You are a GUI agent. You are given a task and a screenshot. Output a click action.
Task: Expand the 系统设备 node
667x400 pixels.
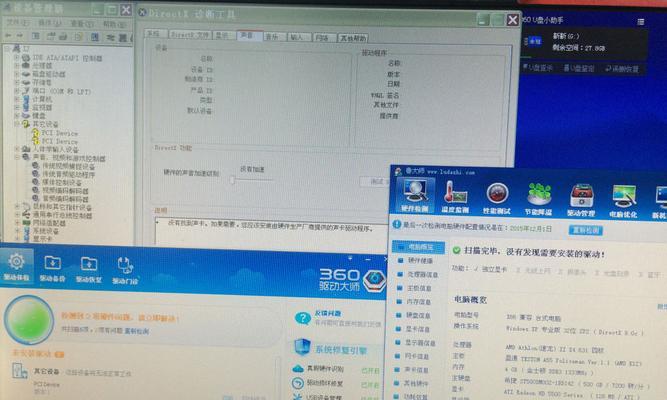[17, 231]
